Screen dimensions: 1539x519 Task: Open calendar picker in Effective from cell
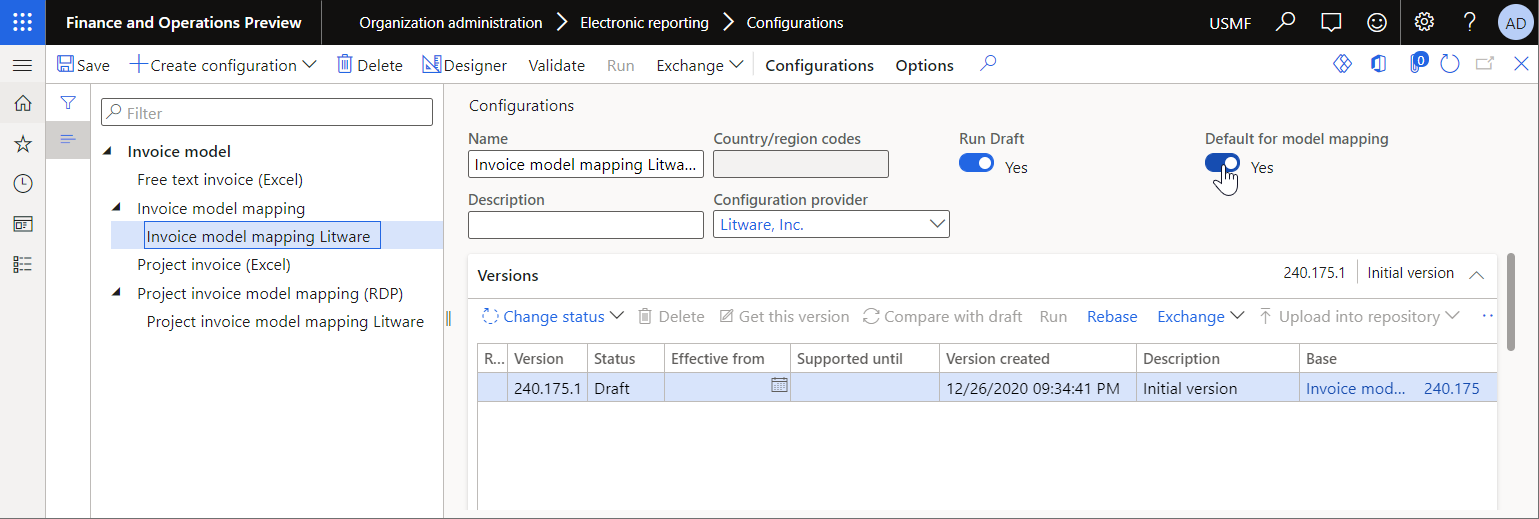pyautogui.click(x=780, y=385)
